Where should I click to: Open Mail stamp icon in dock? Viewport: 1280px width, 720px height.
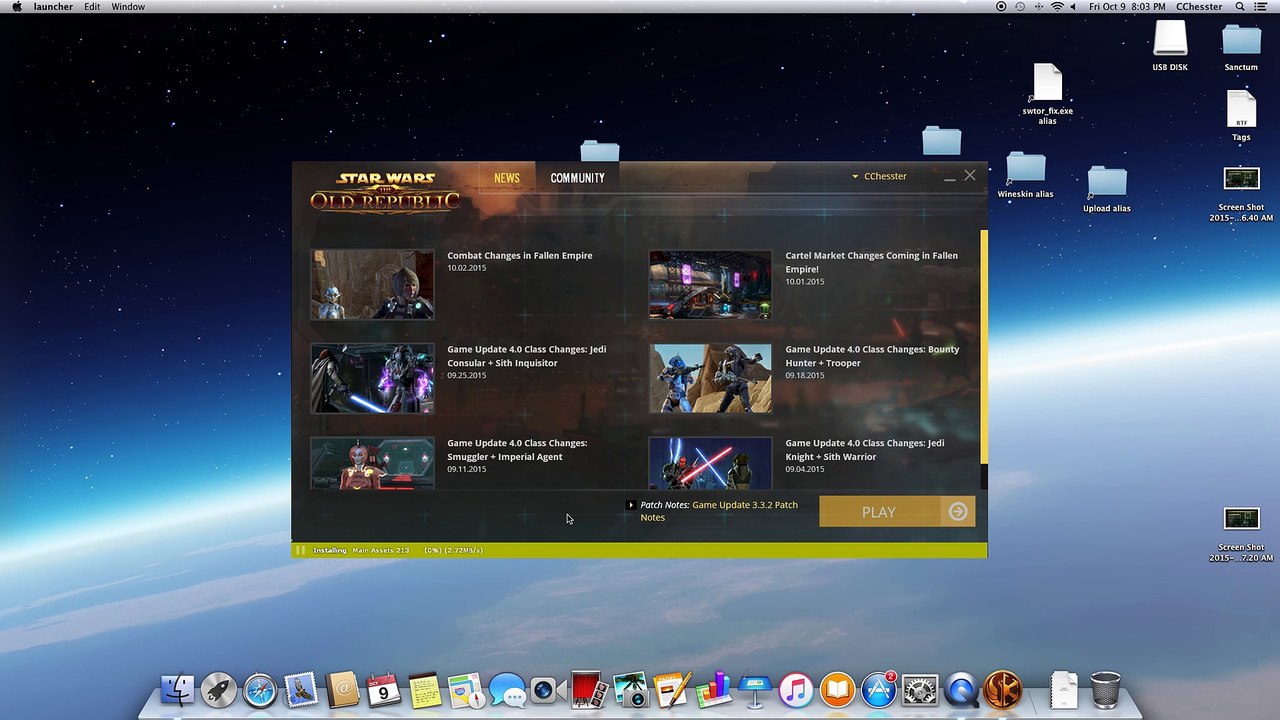tap(301, 690)
